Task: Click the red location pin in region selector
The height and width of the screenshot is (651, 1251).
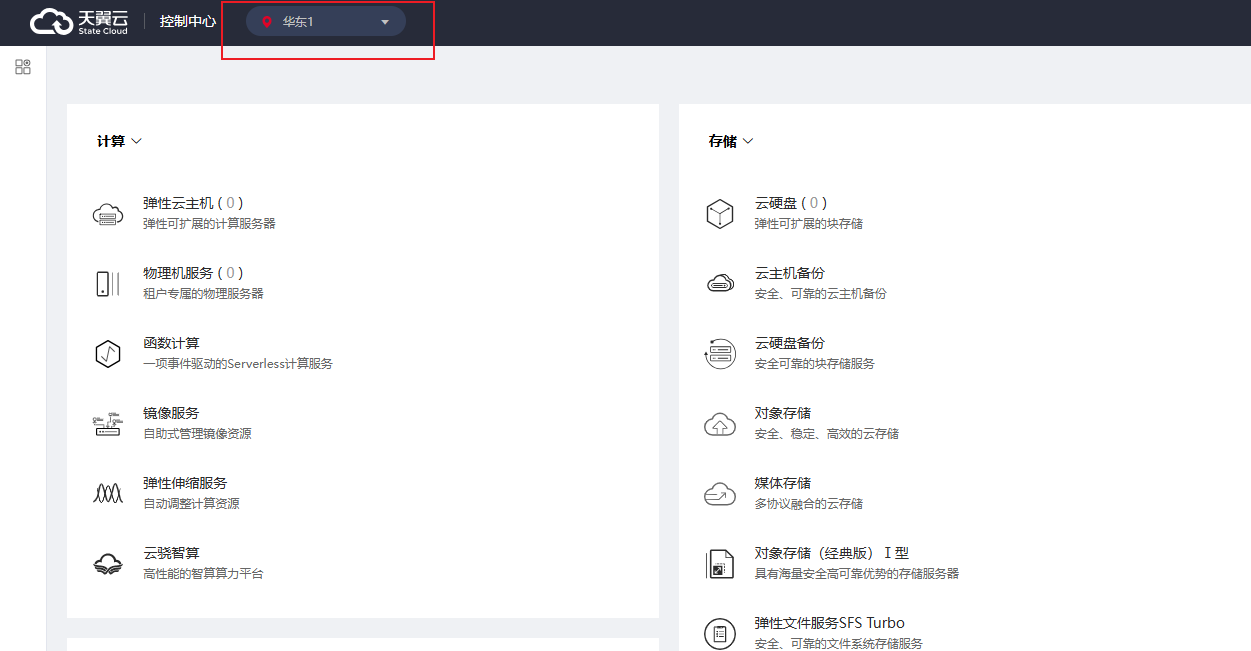Action: point(267,22)
